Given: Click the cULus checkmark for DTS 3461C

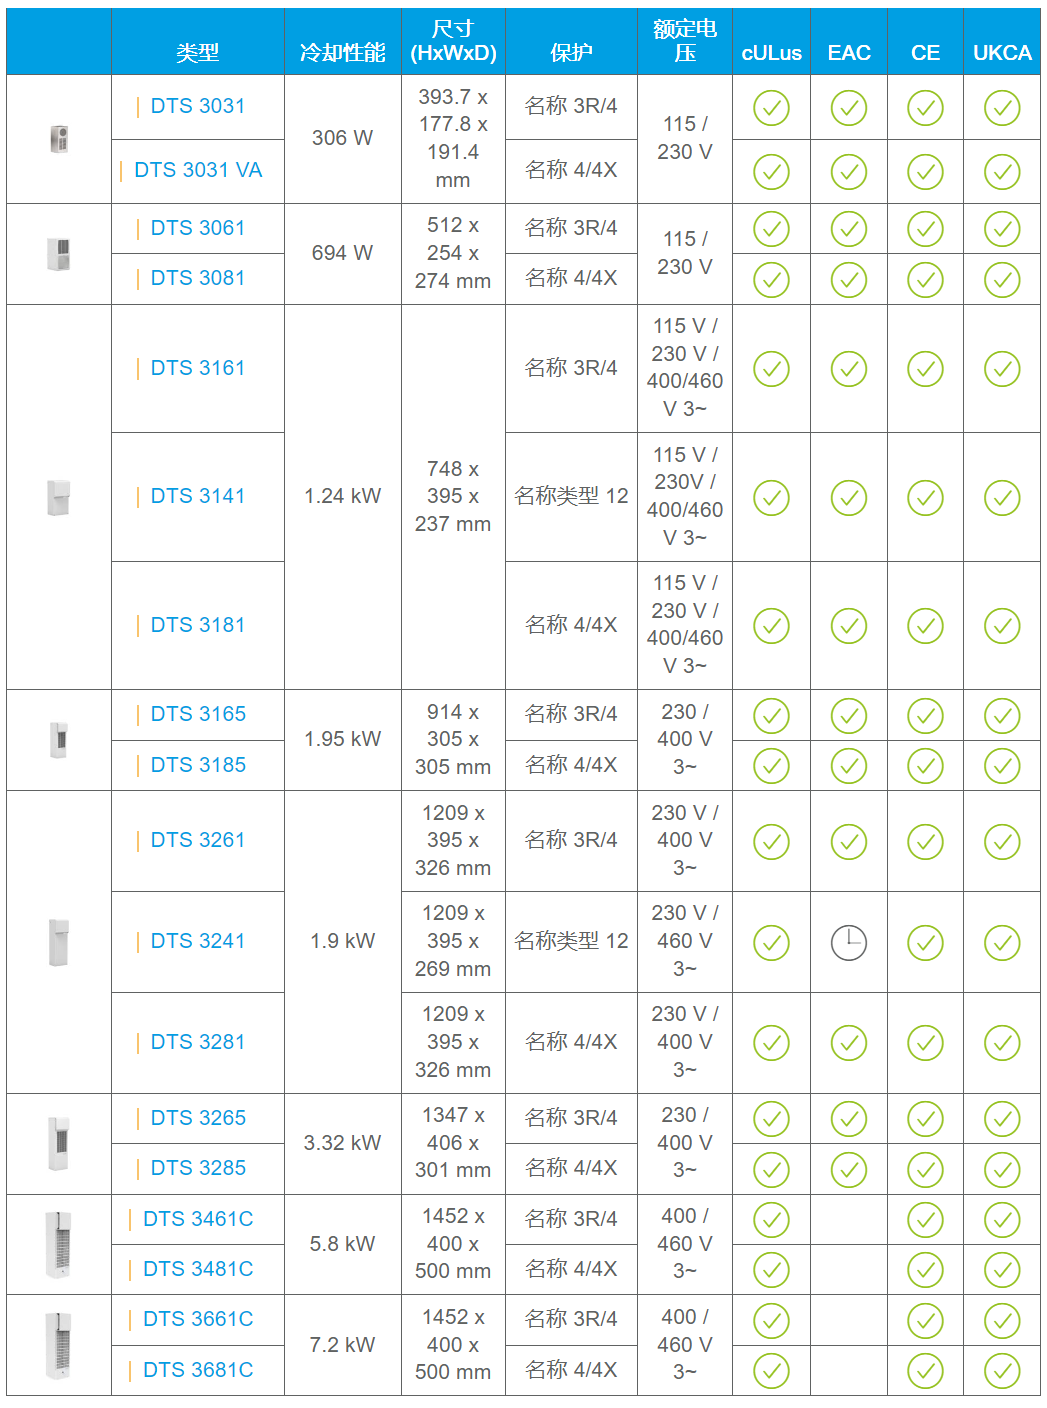Looking at the screenshot, I should [x=771, y=1220].
